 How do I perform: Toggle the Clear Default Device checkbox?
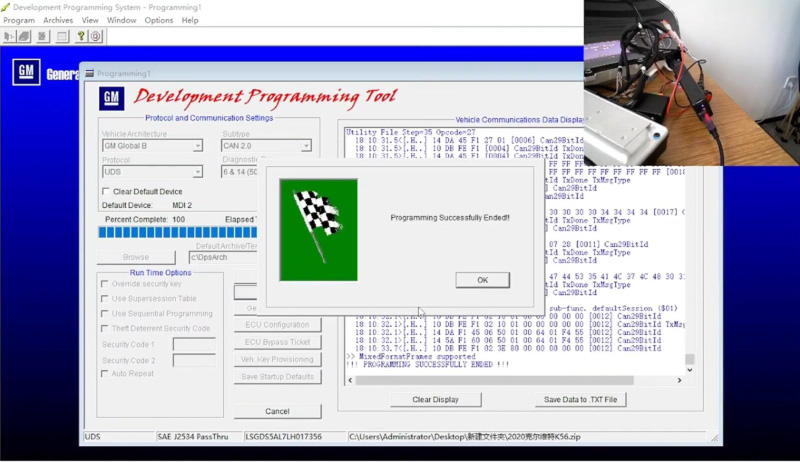106,191
